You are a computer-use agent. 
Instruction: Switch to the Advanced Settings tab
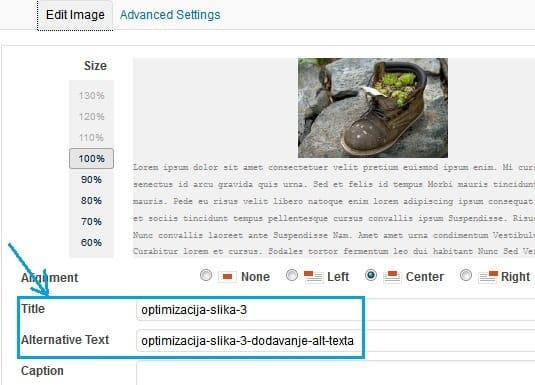click(x=170, y=15)
